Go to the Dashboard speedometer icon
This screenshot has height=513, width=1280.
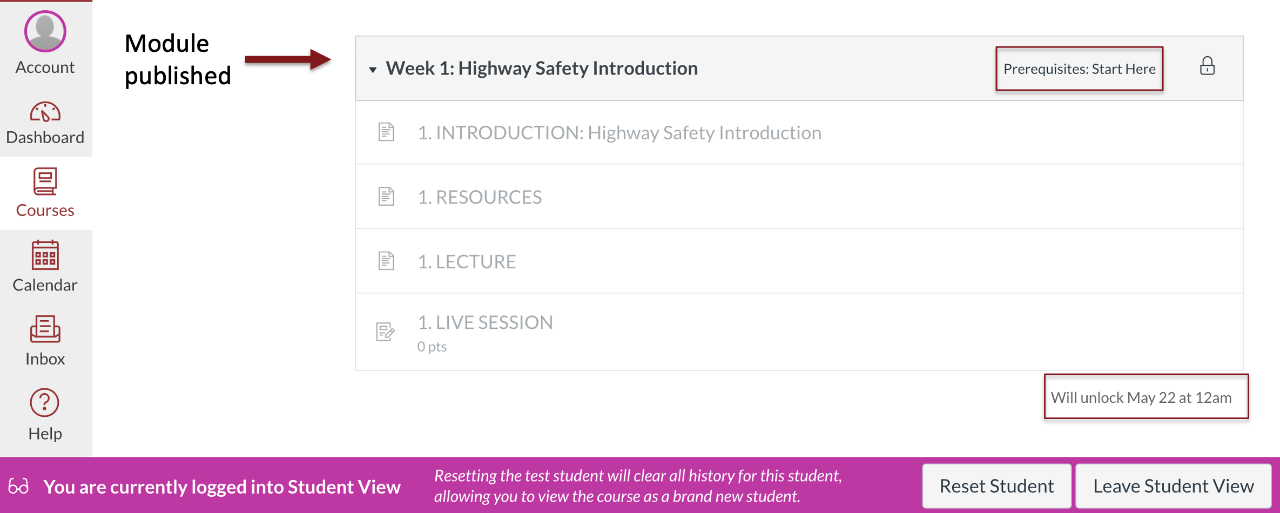click(x=45, y=111)
